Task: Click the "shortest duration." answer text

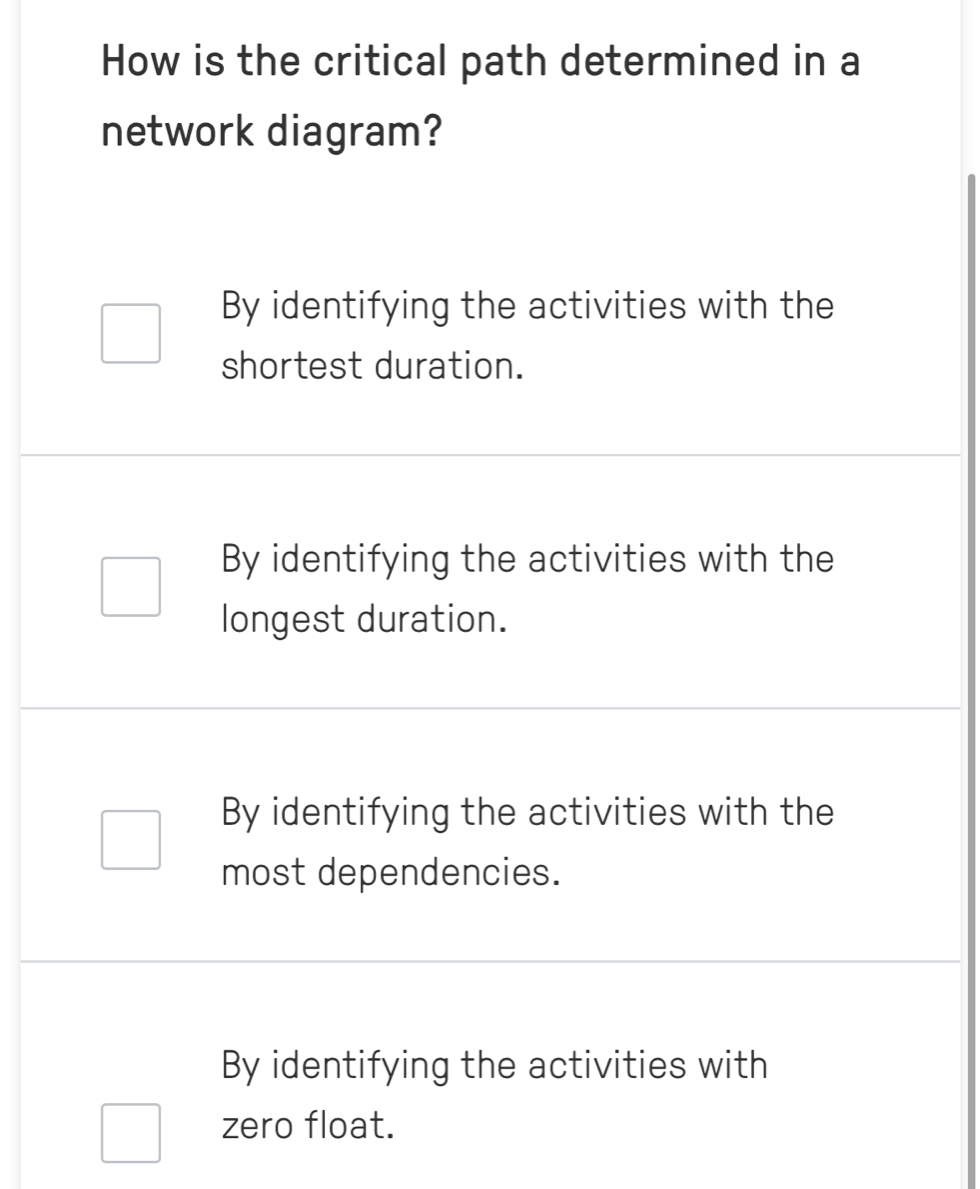Action: click(373, 367)
